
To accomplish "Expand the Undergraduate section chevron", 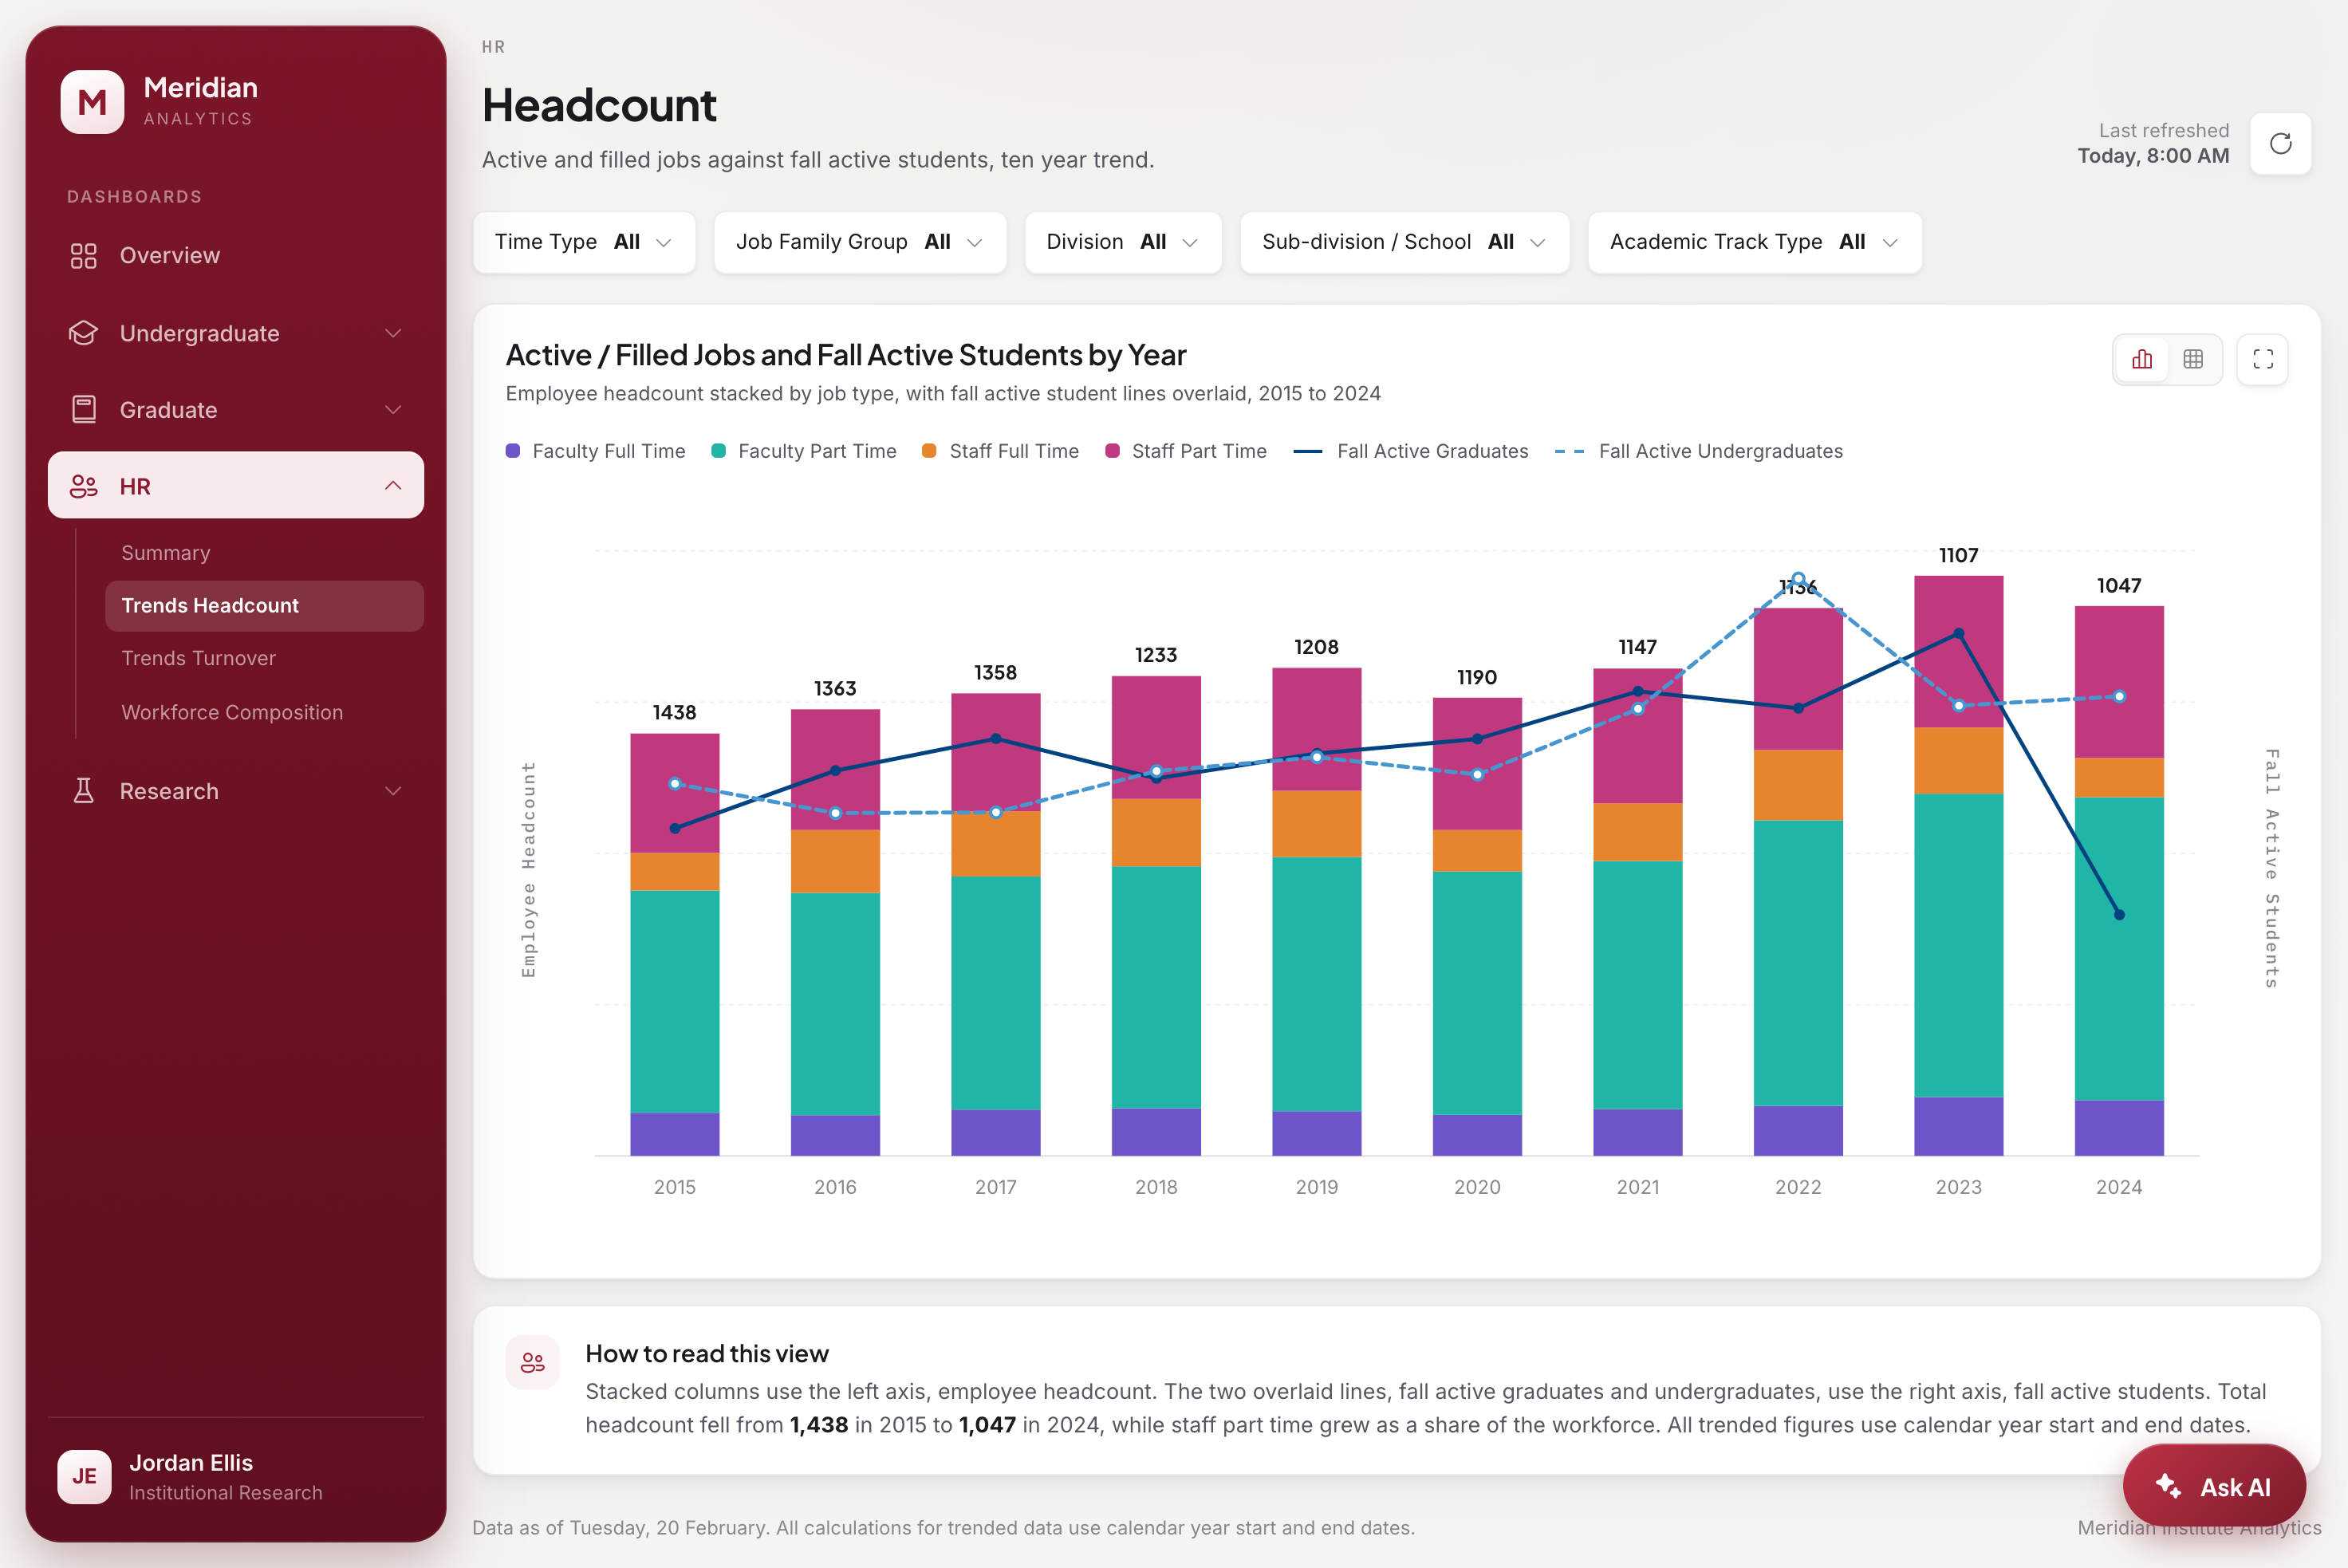I will click(x=393, y=333).
